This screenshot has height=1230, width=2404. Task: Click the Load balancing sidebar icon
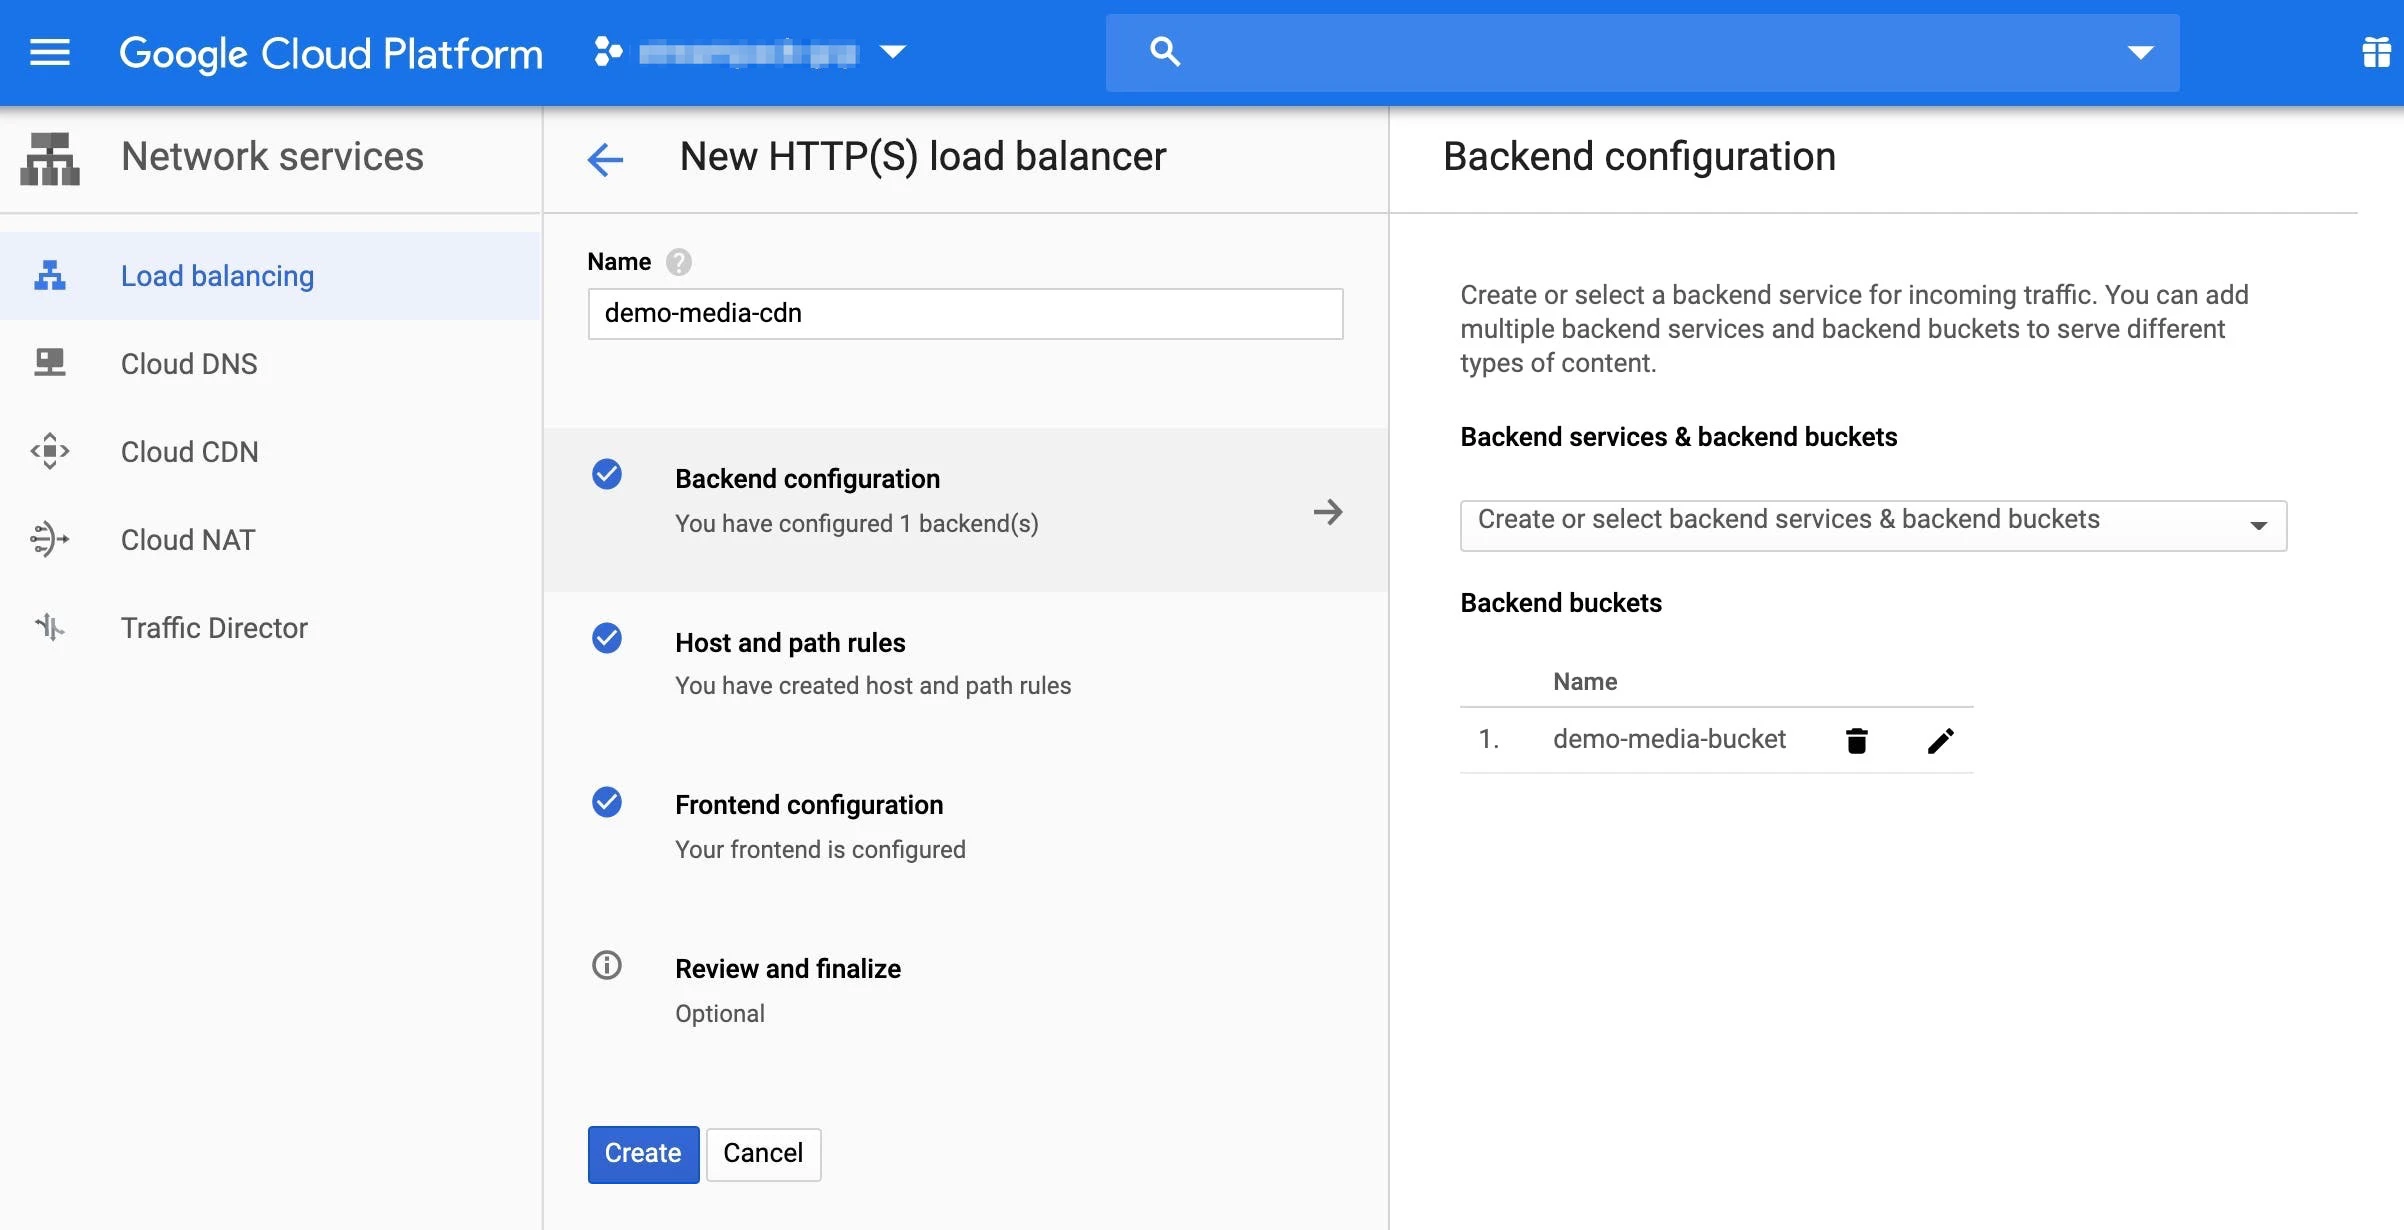[50, 276]
